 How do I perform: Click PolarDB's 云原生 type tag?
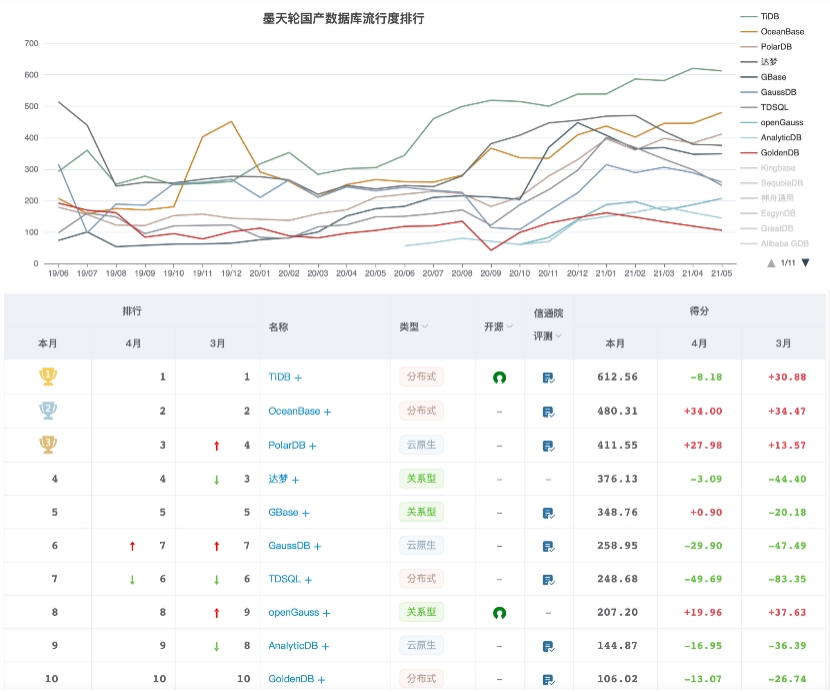[x=421, y=445]
